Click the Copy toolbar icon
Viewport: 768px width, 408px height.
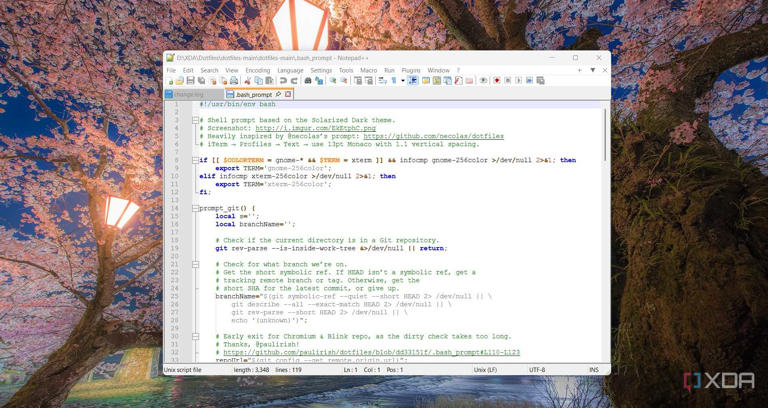pyautogui.click(x=257, y=81)
